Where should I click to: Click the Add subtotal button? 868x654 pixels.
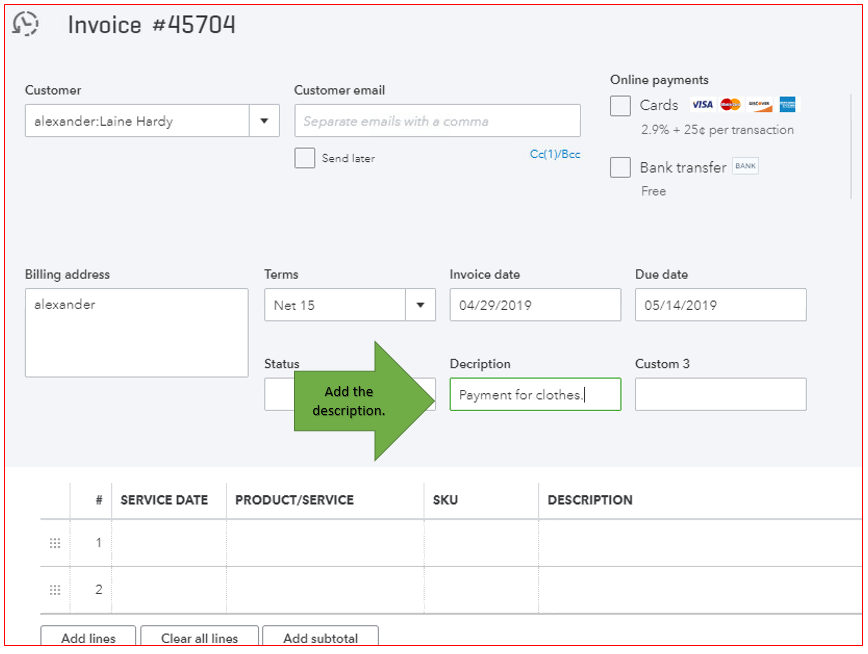pos(321,637)
